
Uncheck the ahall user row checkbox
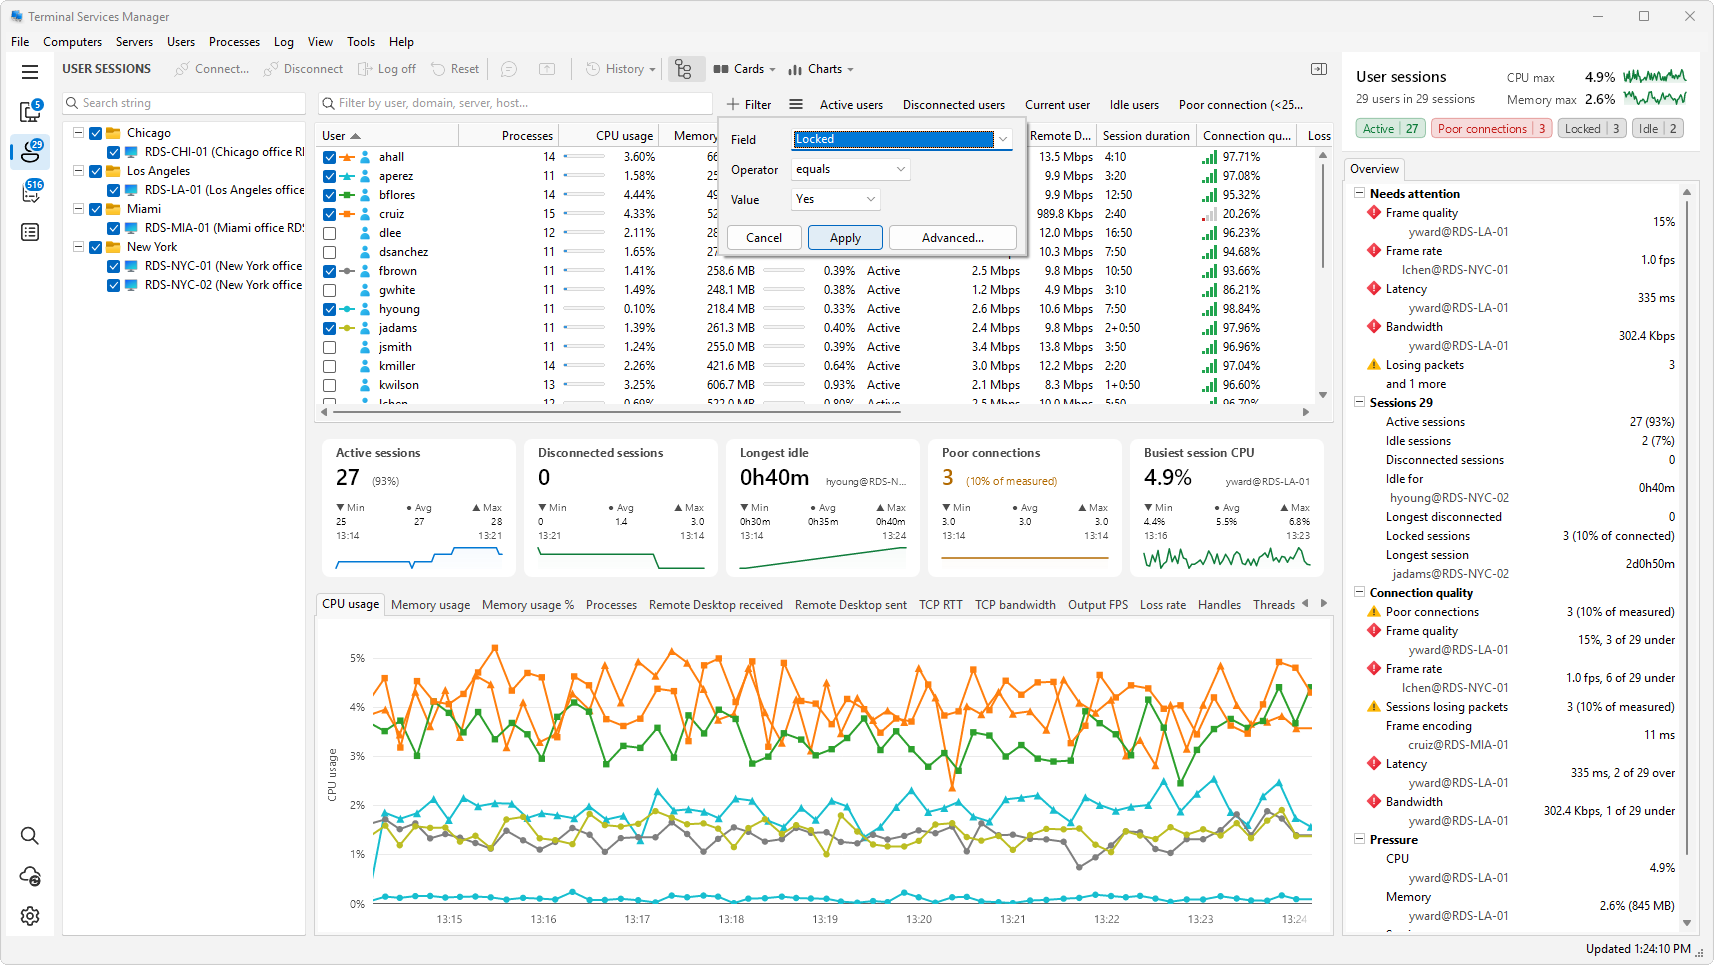[x=329, y=157]
